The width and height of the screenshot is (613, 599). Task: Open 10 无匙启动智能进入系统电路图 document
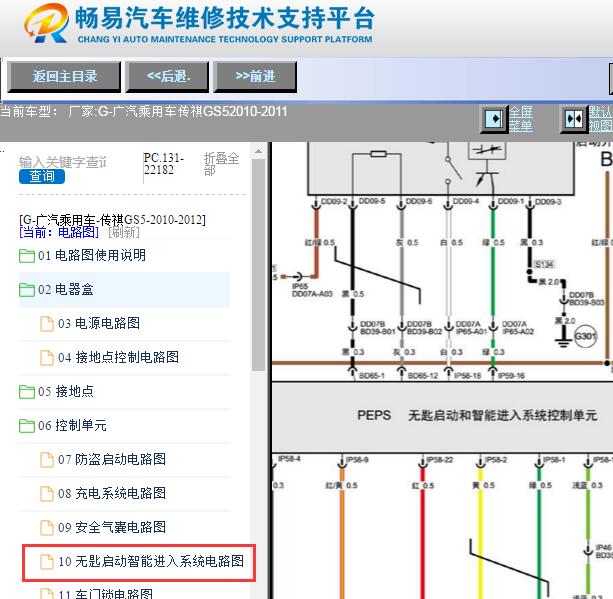tap(151, 561)
